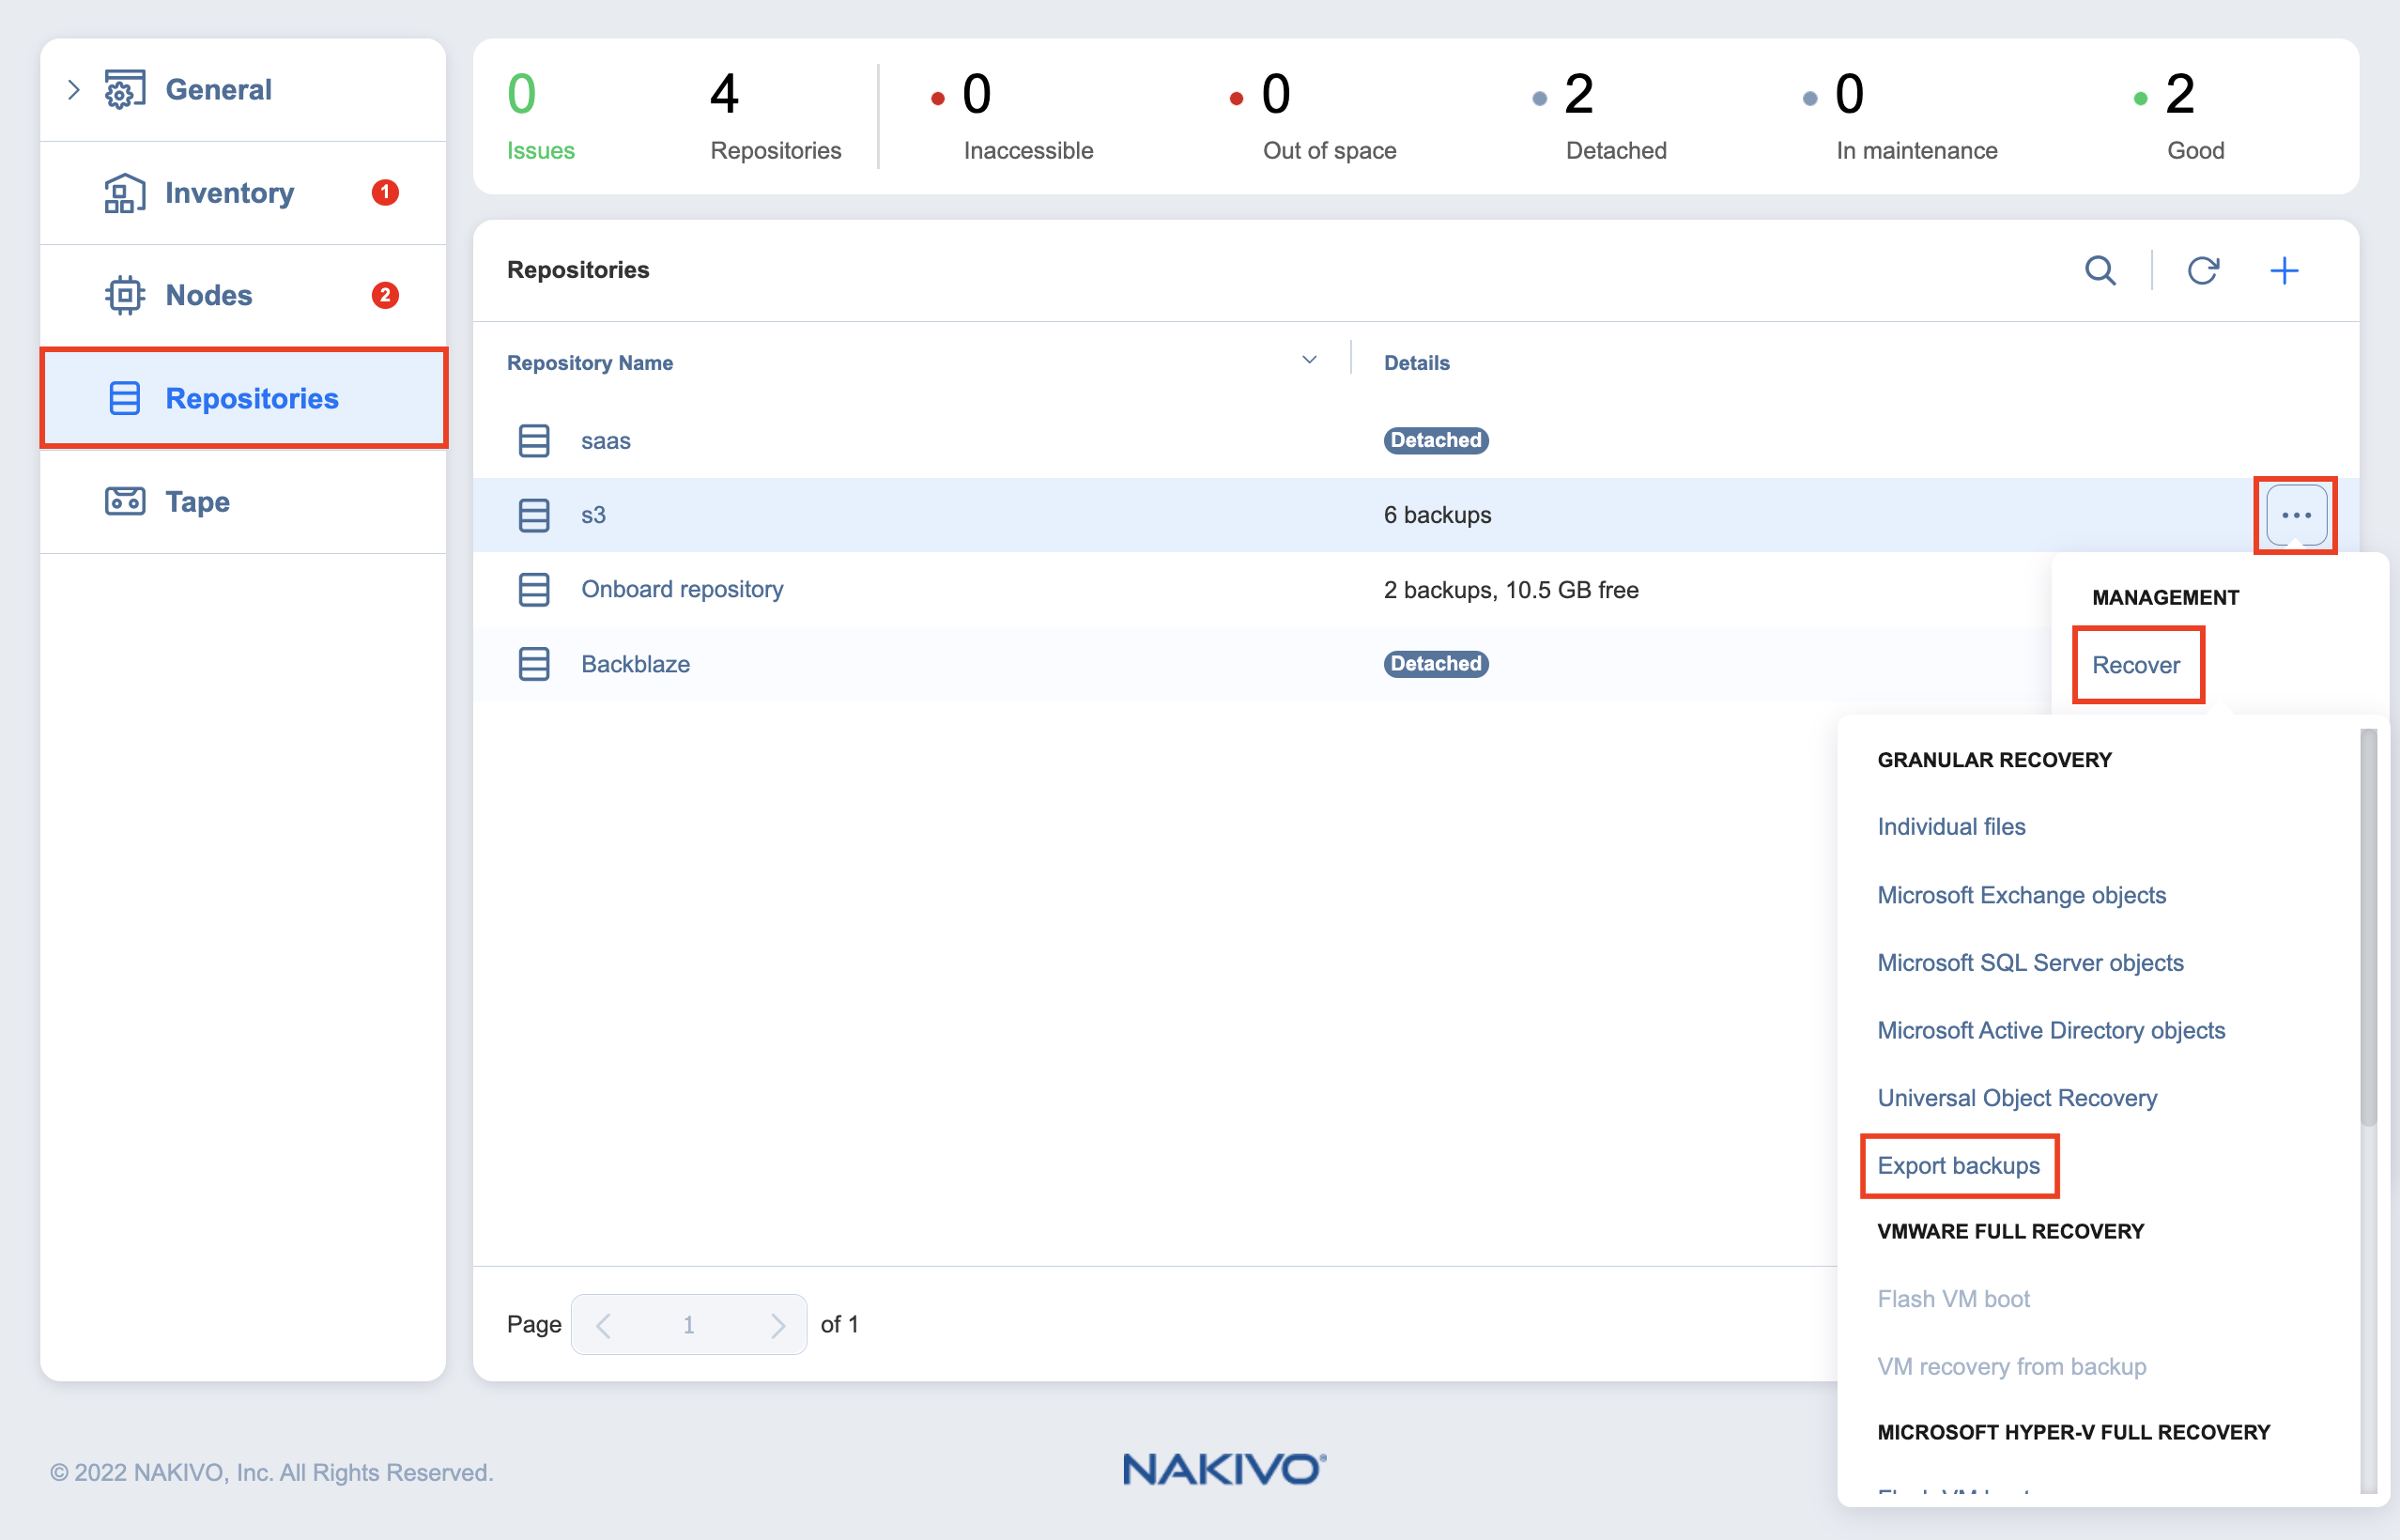2400x1540 pixels.
Task: Open the Onboard repository link
Action: coord(682,590)
